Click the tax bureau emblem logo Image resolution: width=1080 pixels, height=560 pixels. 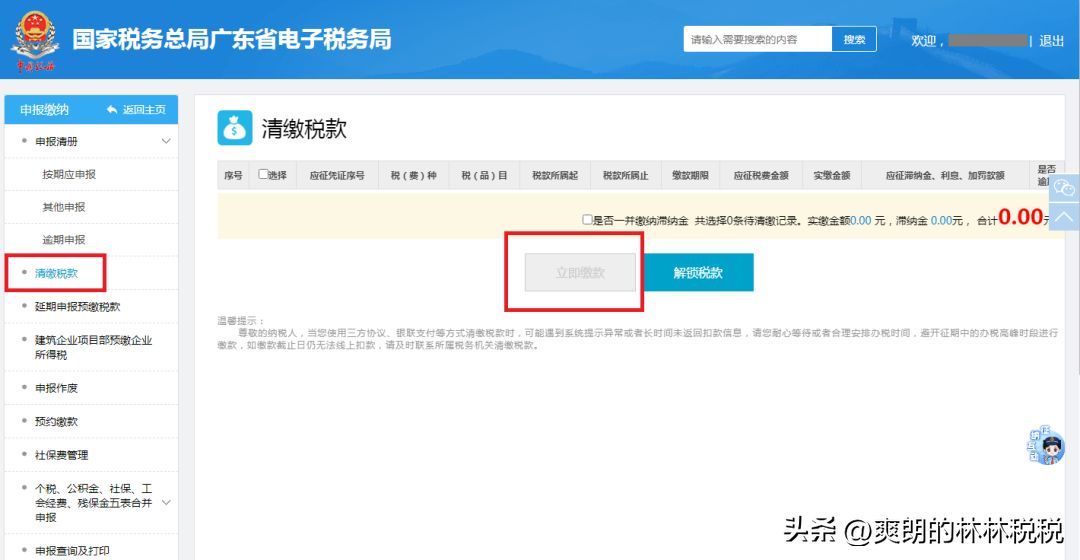pos(34,41)
